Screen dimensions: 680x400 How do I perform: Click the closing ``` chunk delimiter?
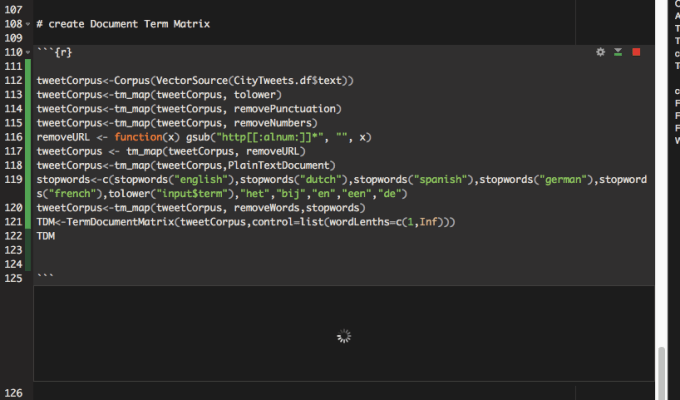pyautogui.click(x=45, y=275)
